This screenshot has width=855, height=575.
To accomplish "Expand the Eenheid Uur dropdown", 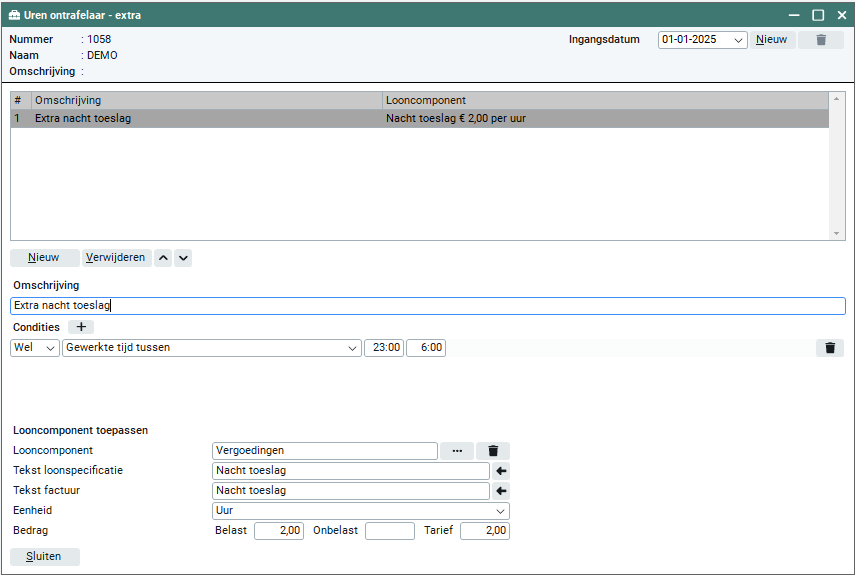I will (x=501, y=511).
